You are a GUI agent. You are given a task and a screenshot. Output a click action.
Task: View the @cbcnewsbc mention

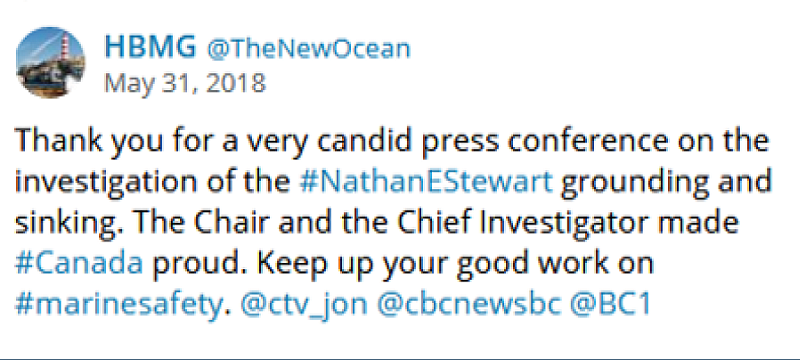point(469,304)
